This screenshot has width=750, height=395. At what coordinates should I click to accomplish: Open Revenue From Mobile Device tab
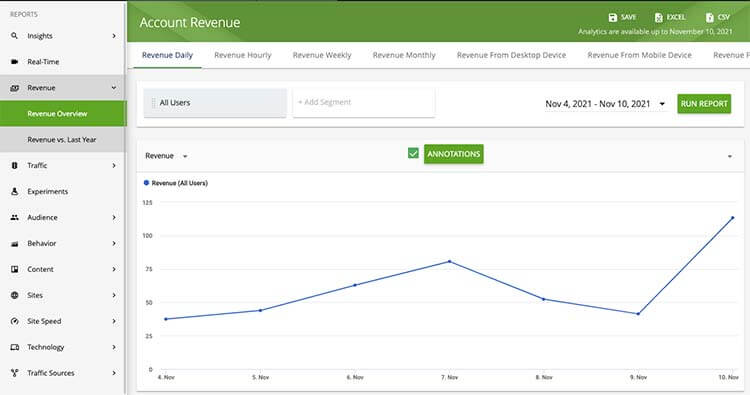click(640, 55)
